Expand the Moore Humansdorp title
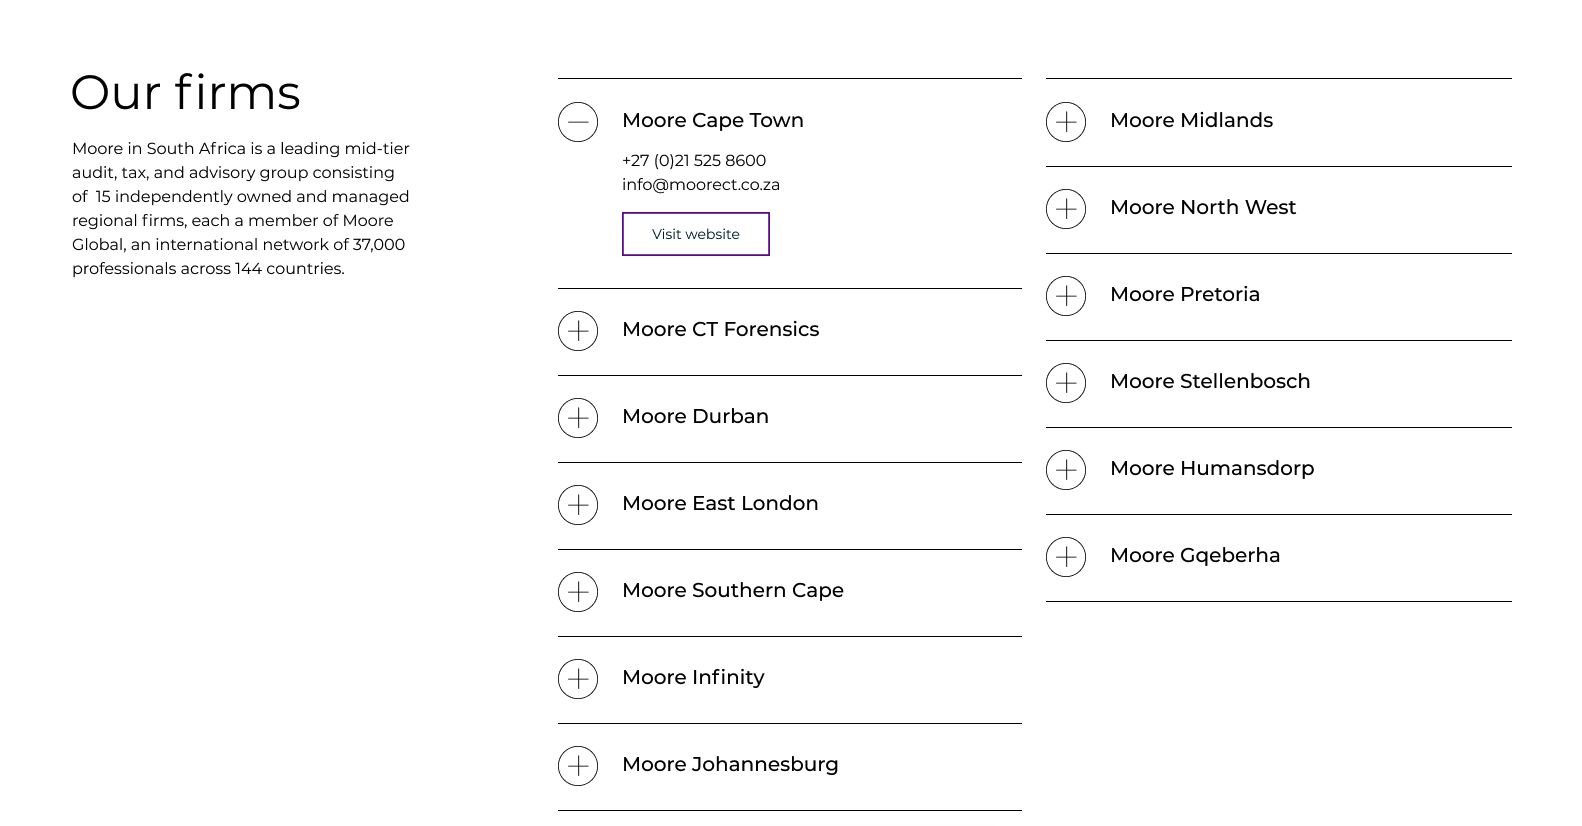Screen dimensions: 1582x826 point(1211,468)
